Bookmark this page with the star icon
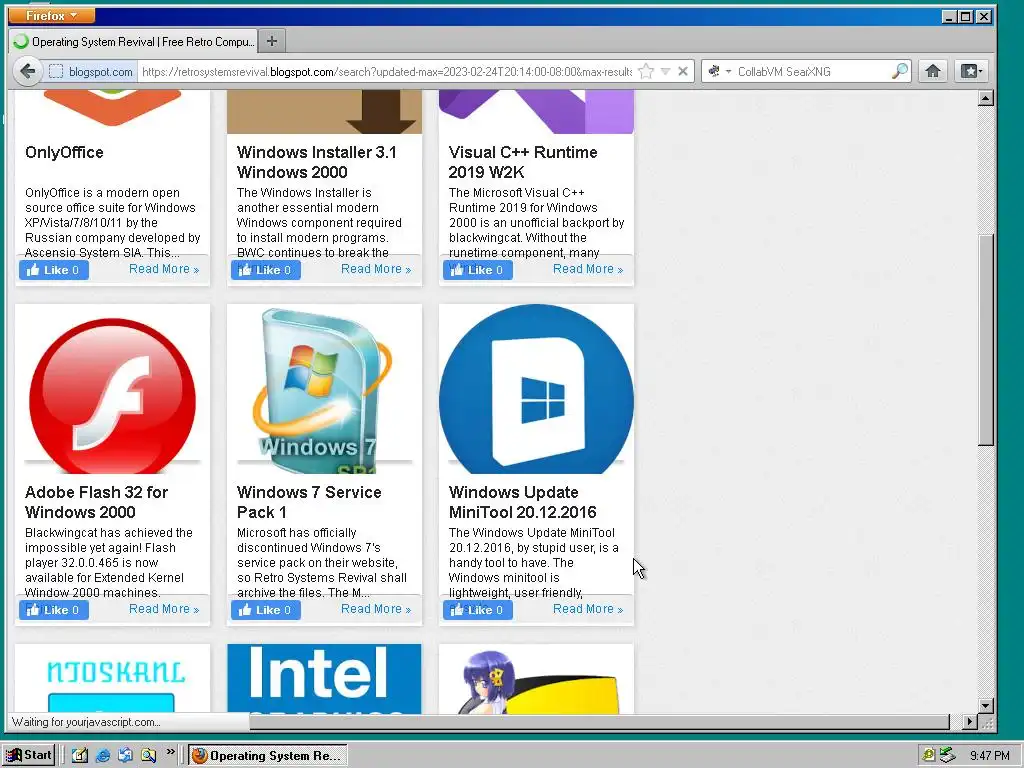 pyautogui.click(x=646, y=71)
